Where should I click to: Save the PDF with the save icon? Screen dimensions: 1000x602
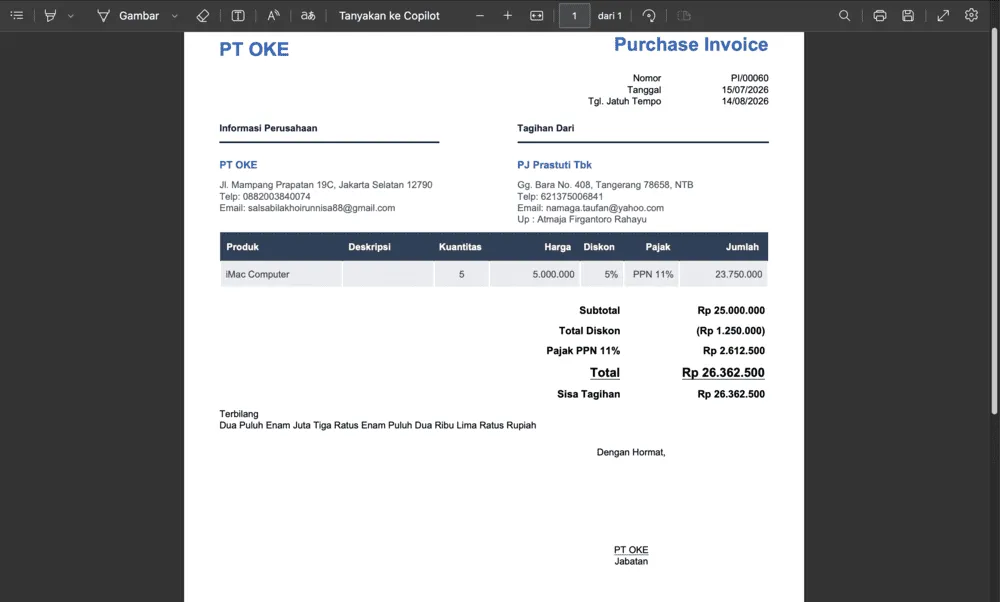pos(908,15)
